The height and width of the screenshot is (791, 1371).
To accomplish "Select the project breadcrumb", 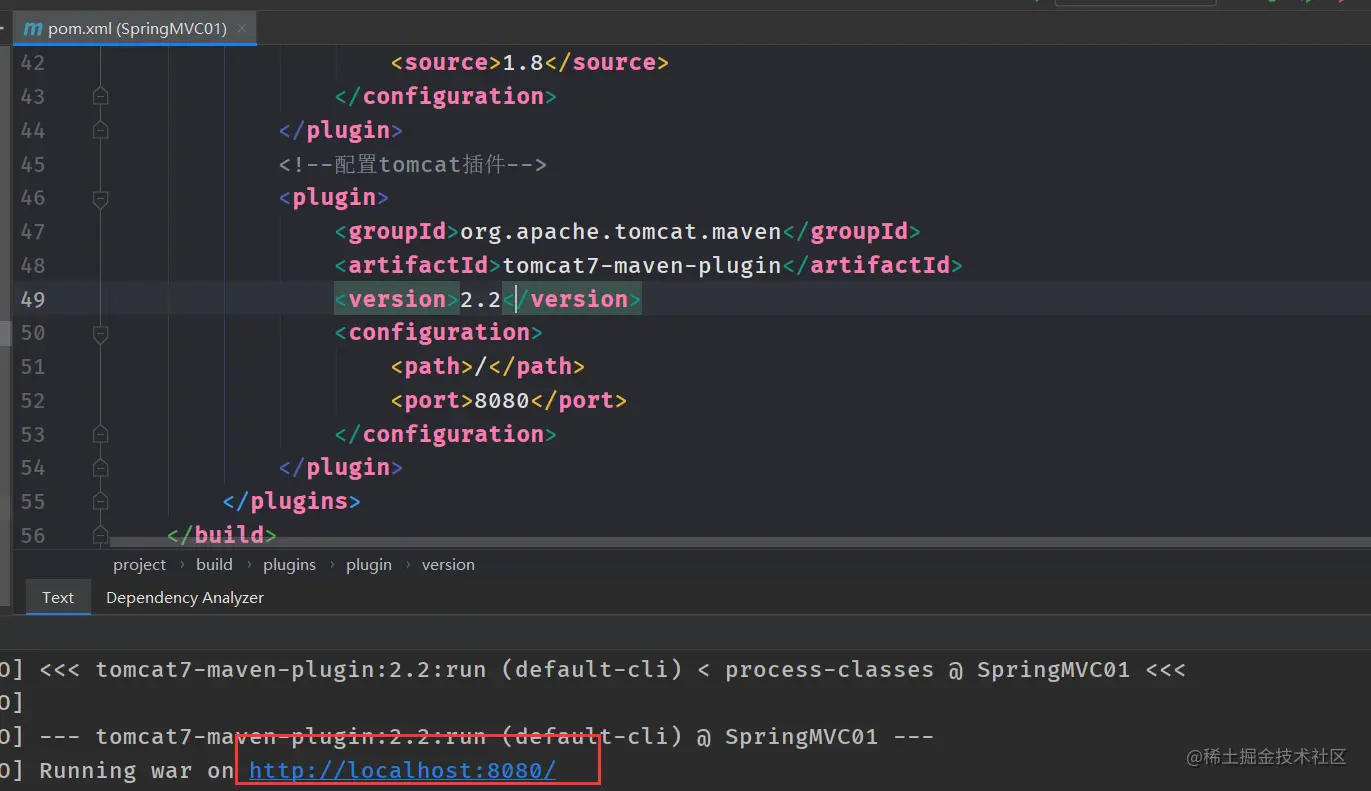I will (139, 564).
